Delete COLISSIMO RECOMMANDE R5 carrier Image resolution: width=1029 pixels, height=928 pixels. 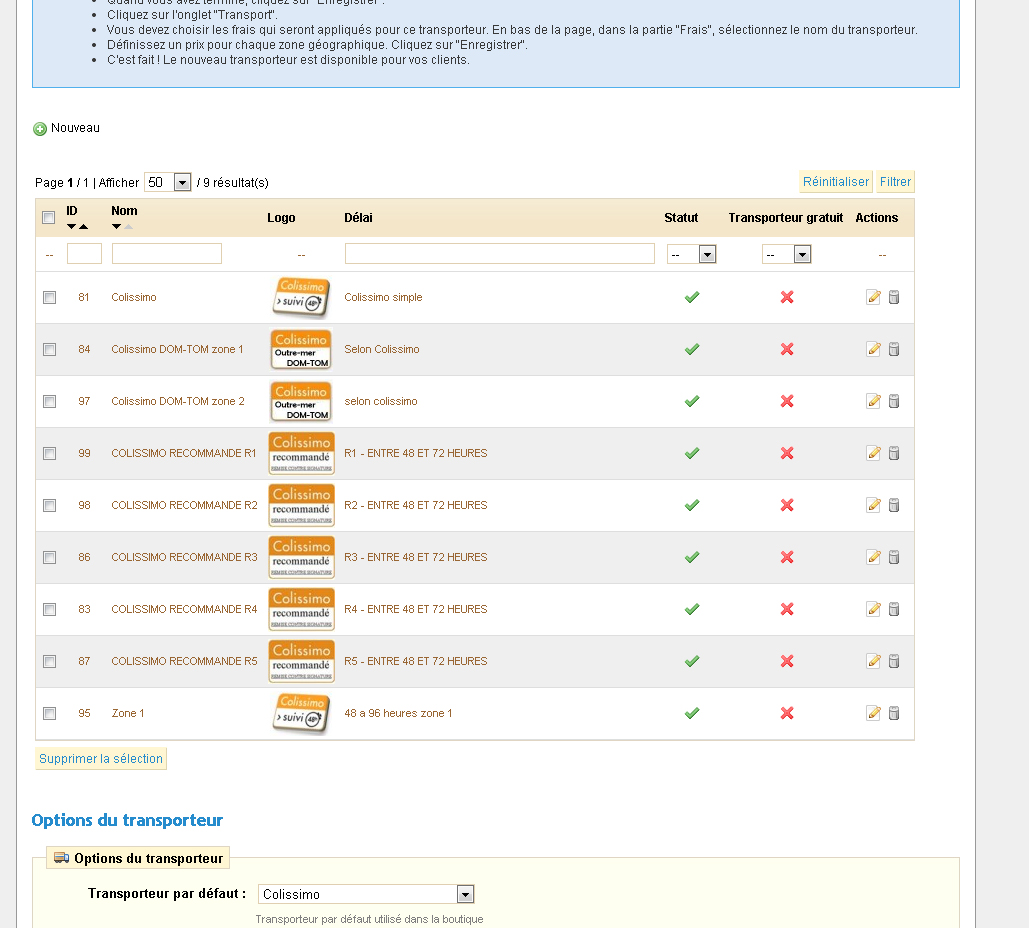[x=894, y=661]
